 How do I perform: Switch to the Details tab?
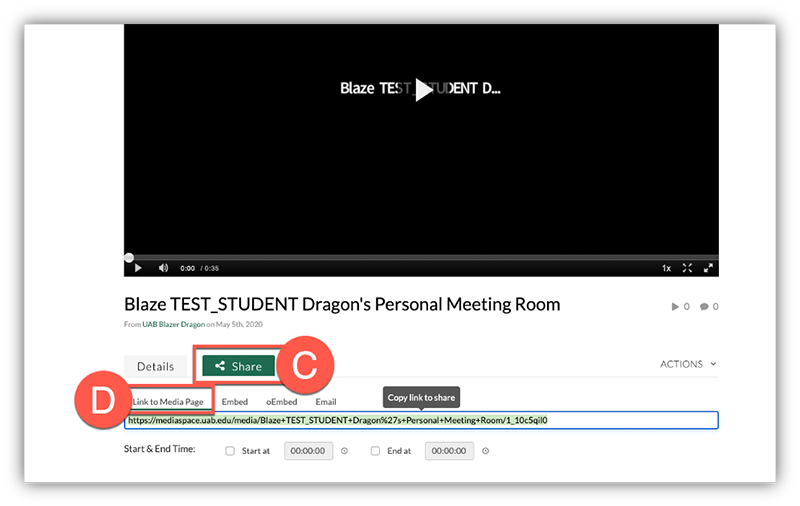coord(155,366)
